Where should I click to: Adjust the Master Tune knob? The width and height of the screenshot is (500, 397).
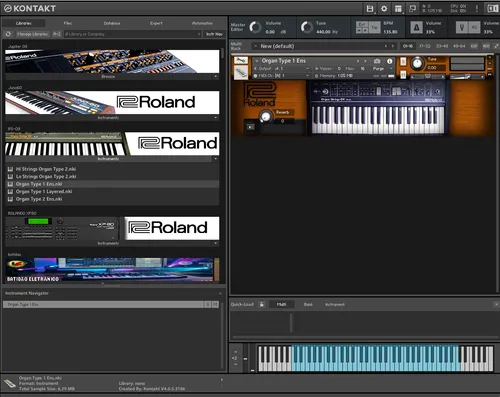[307, 27]
